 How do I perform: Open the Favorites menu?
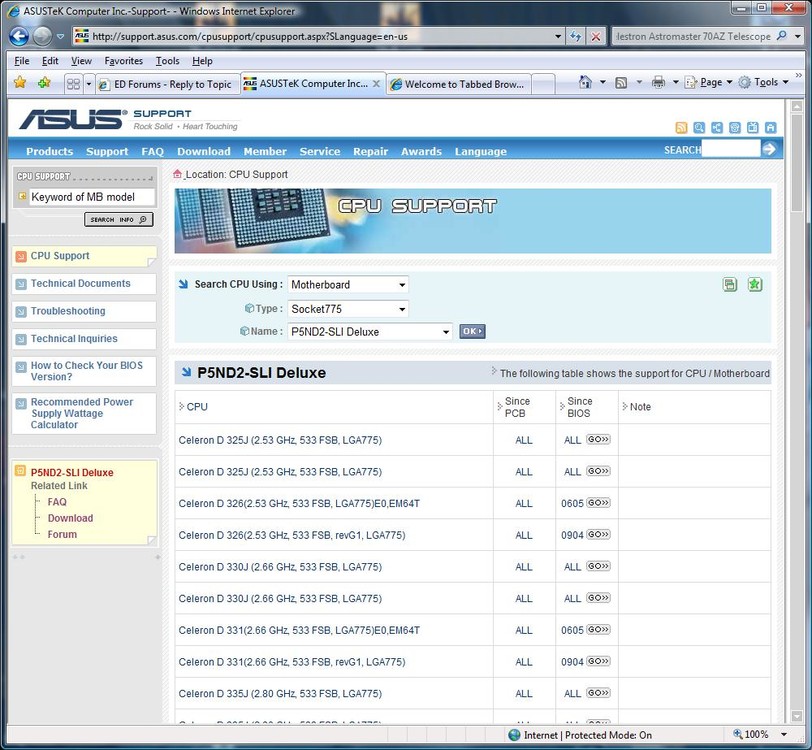[123, 61]
